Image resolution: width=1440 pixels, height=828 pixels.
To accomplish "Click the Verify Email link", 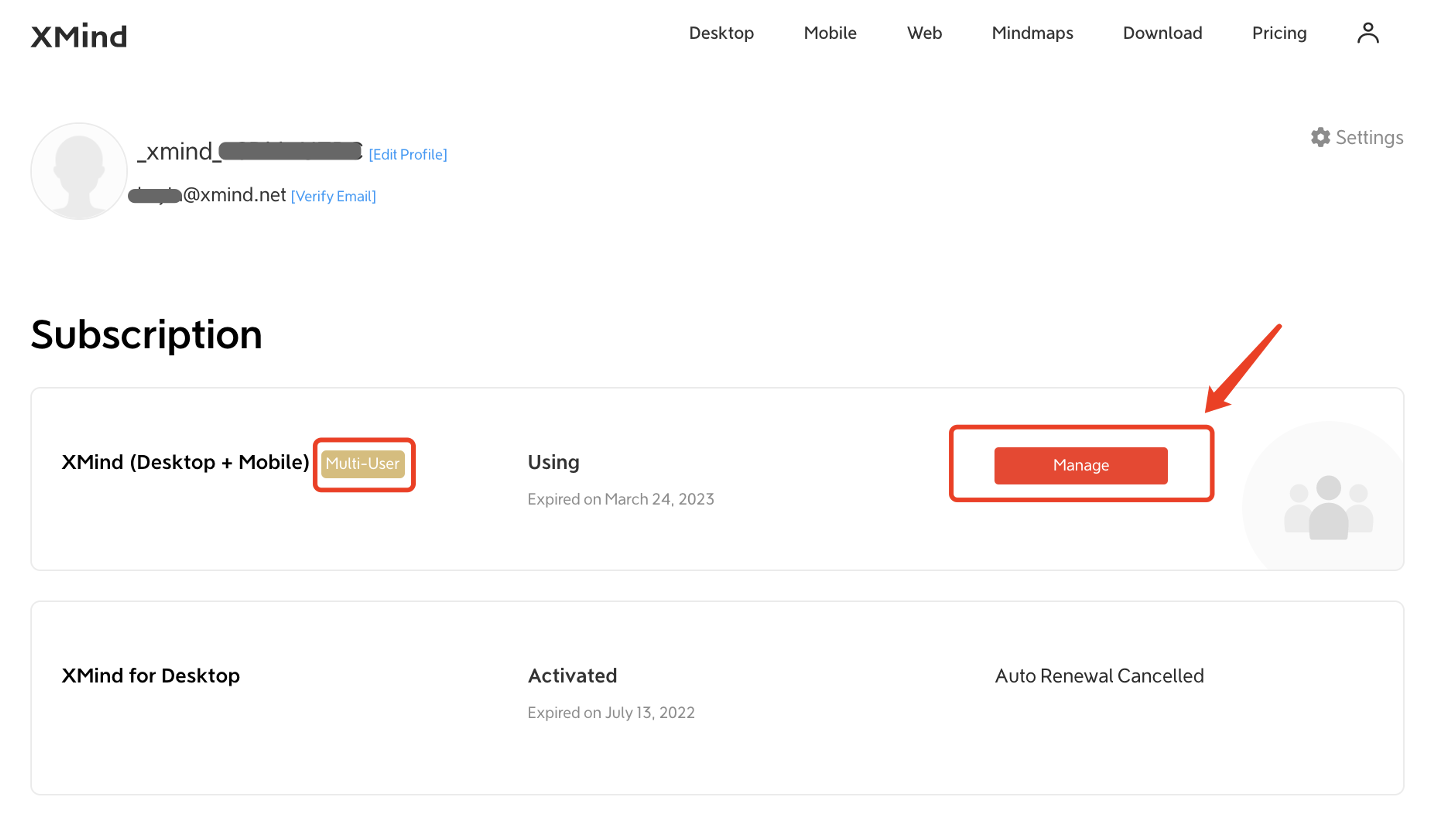I will [x=333, y=196].
